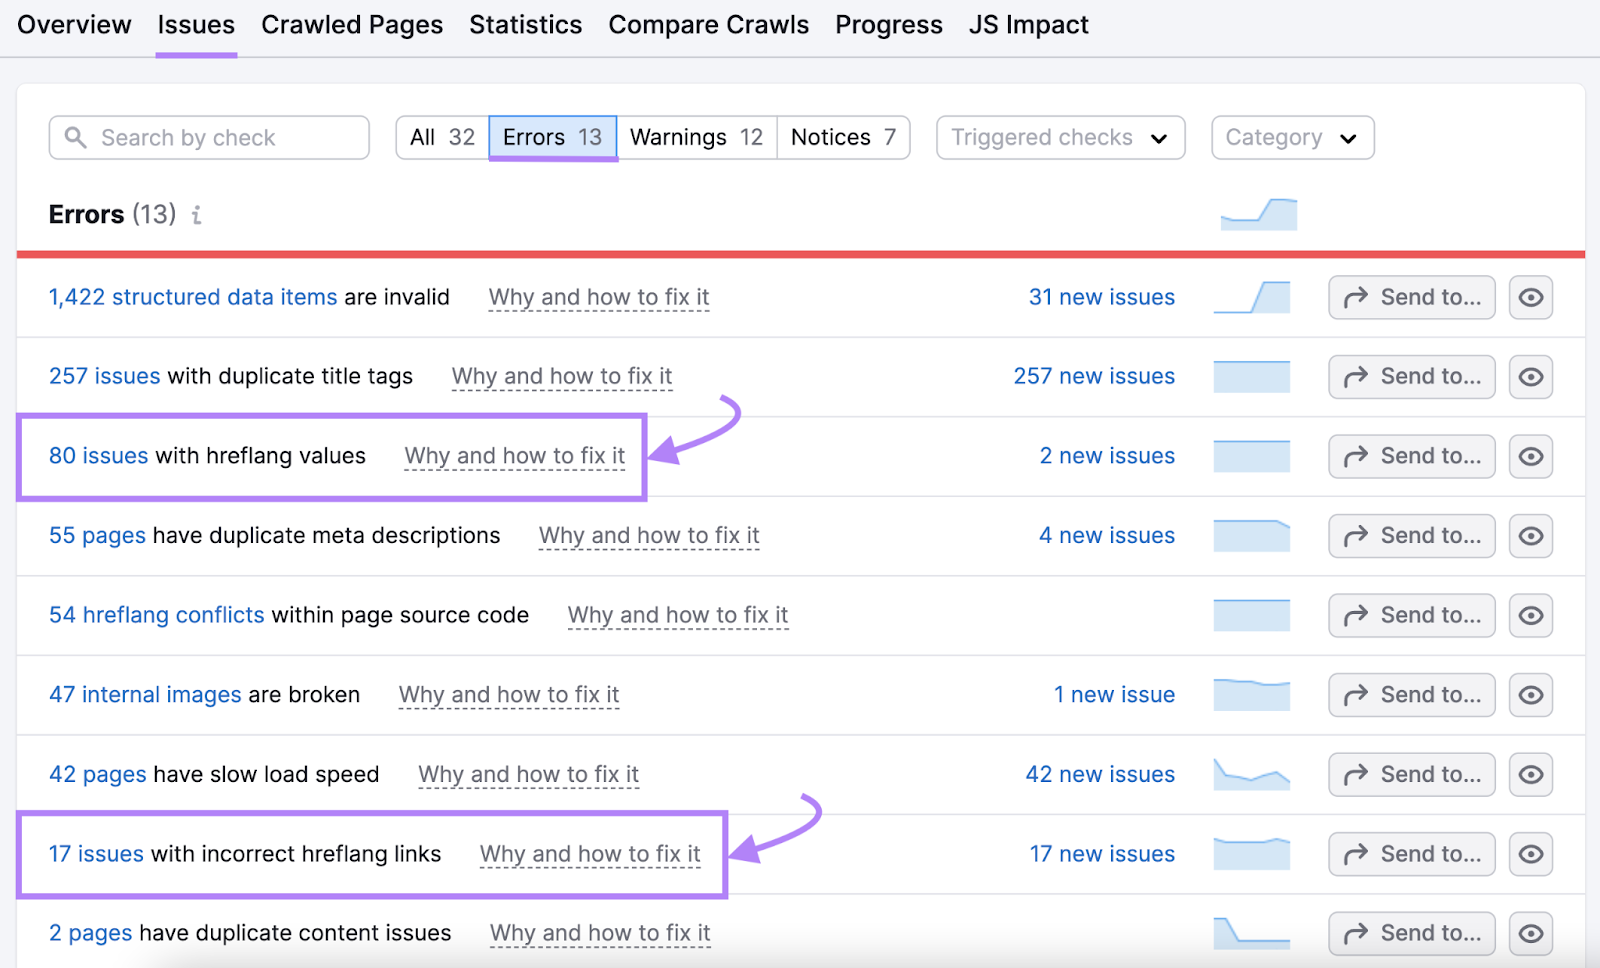Open the trend chart icon above the issues list
The width and height of the screenshot is (1600, 968).
[x=1257, y=213]
